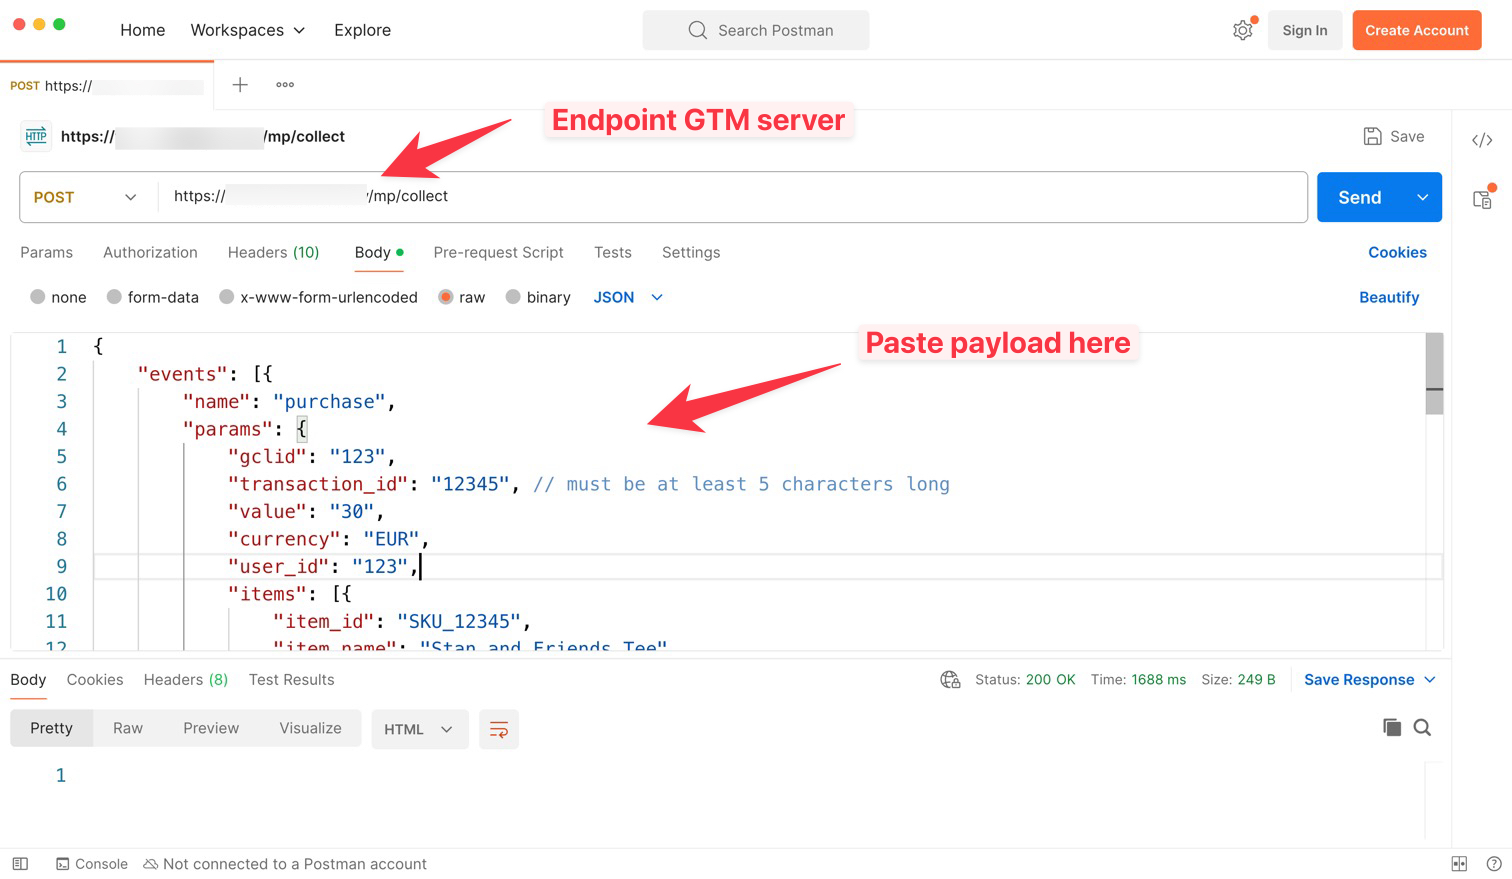This screenshot has height=879, width=1512.
Task: Switch response view to Pretty
Action: [51, 728]
